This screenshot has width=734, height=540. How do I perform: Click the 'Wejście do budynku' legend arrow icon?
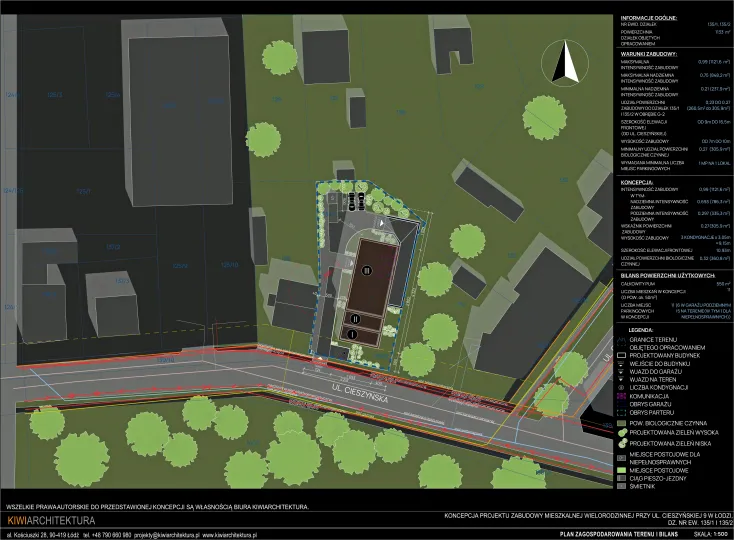click(621, 363)
